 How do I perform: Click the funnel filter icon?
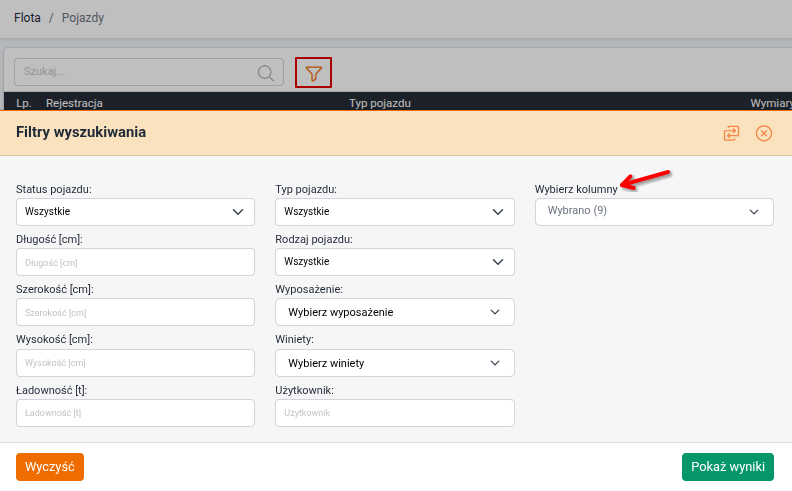(314, 73)
